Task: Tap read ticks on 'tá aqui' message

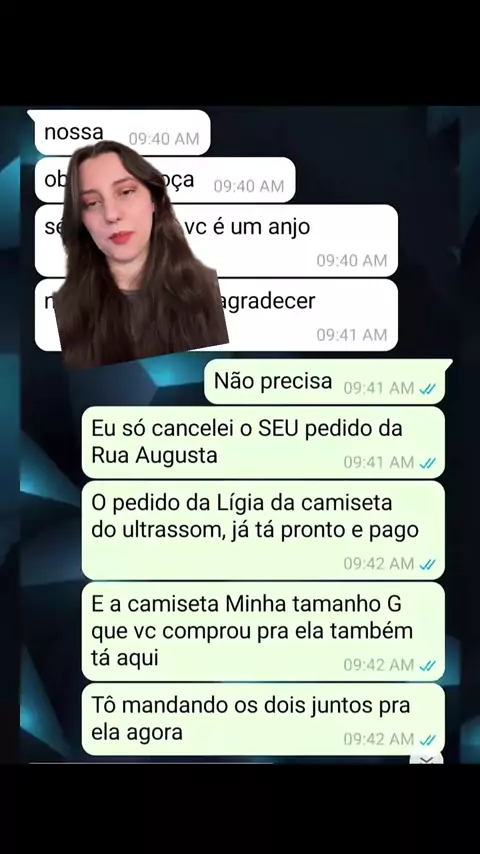Action: tap(428, 665)
